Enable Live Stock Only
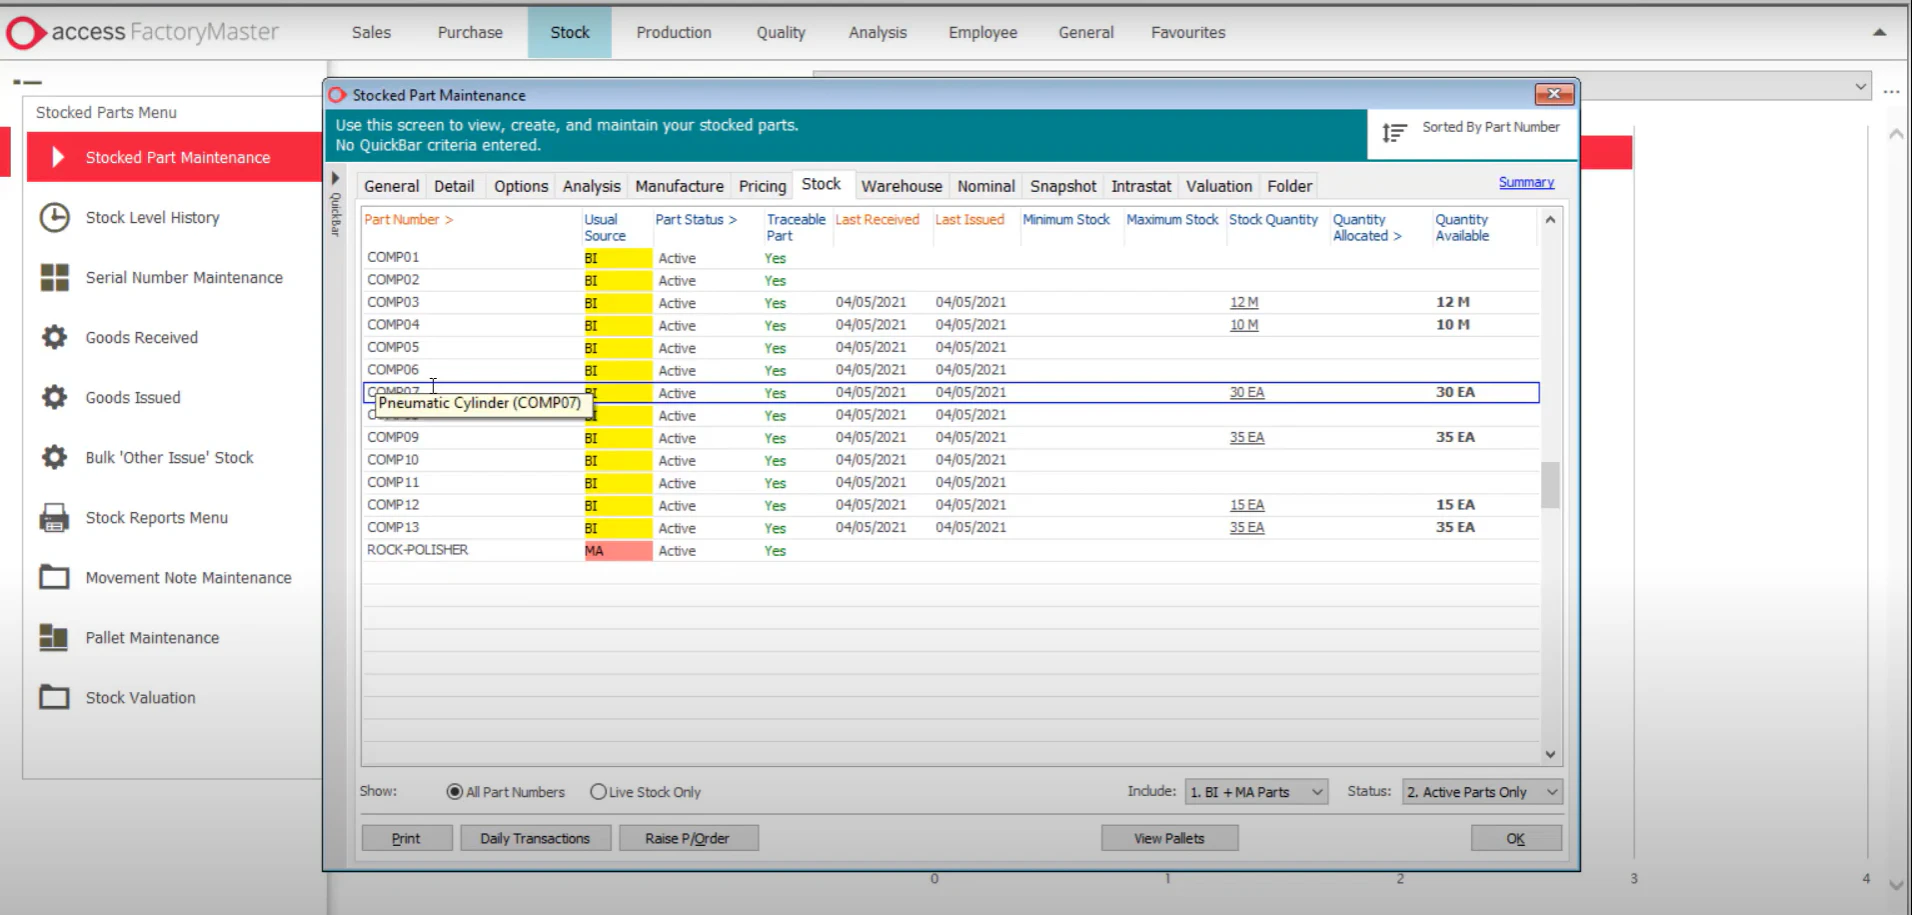Screen dimensions: 1912x915 pos(598,791)
